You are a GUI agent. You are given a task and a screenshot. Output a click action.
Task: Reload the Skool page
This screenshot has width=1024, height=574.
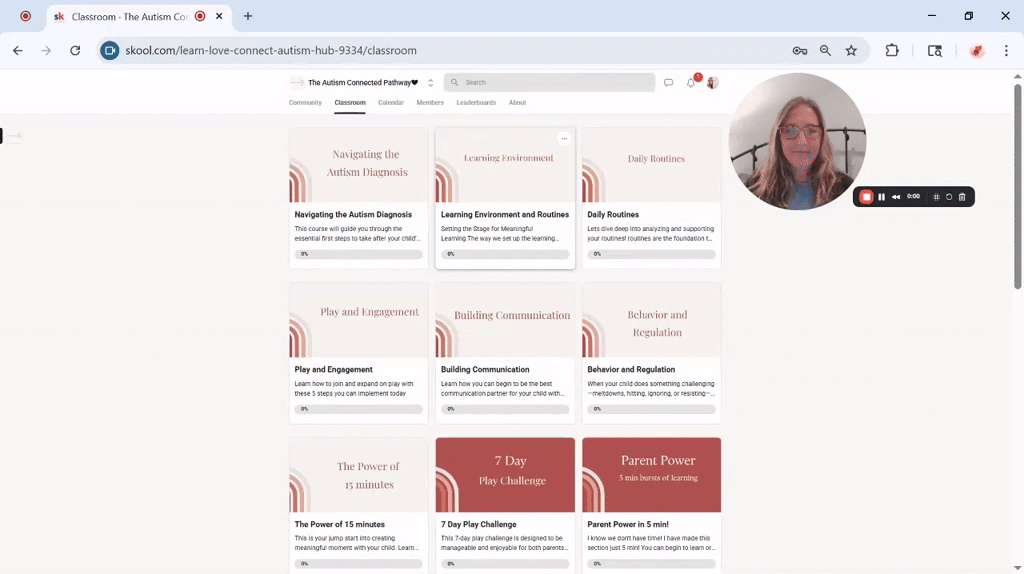(75, 50)
